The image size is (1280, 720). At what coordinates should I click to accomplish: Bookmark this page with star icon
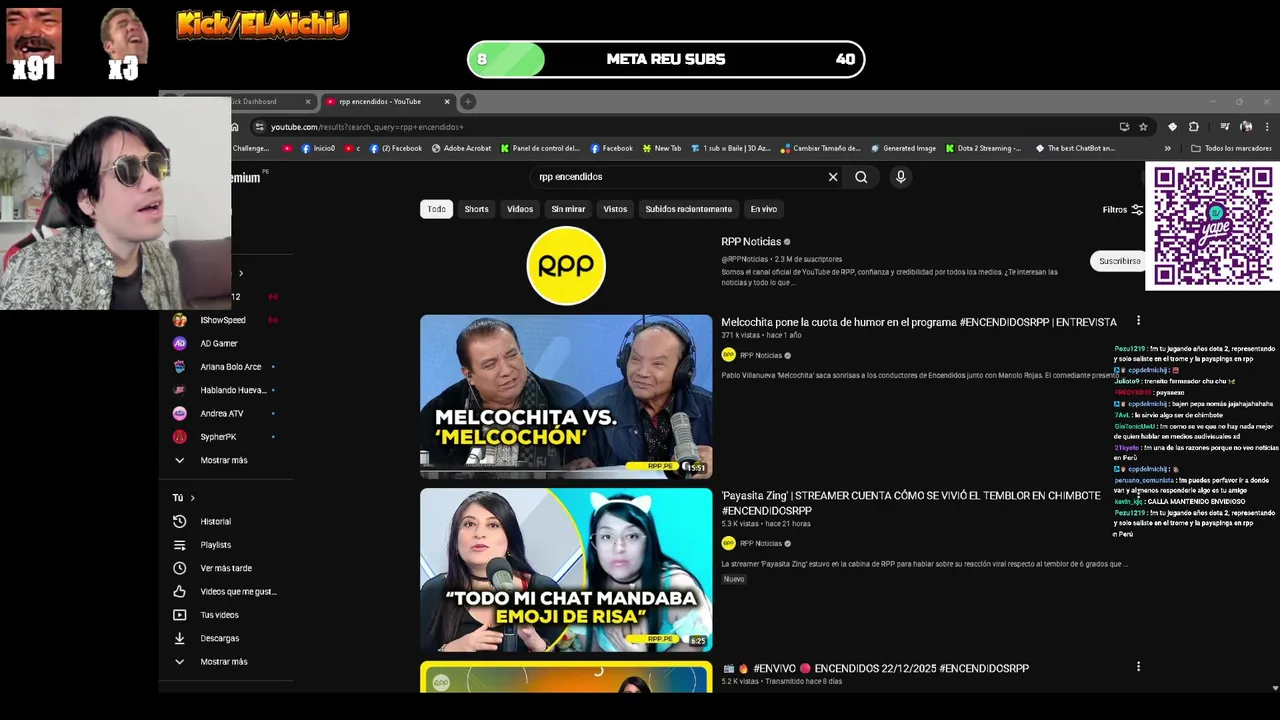(x=1143, y=127)
